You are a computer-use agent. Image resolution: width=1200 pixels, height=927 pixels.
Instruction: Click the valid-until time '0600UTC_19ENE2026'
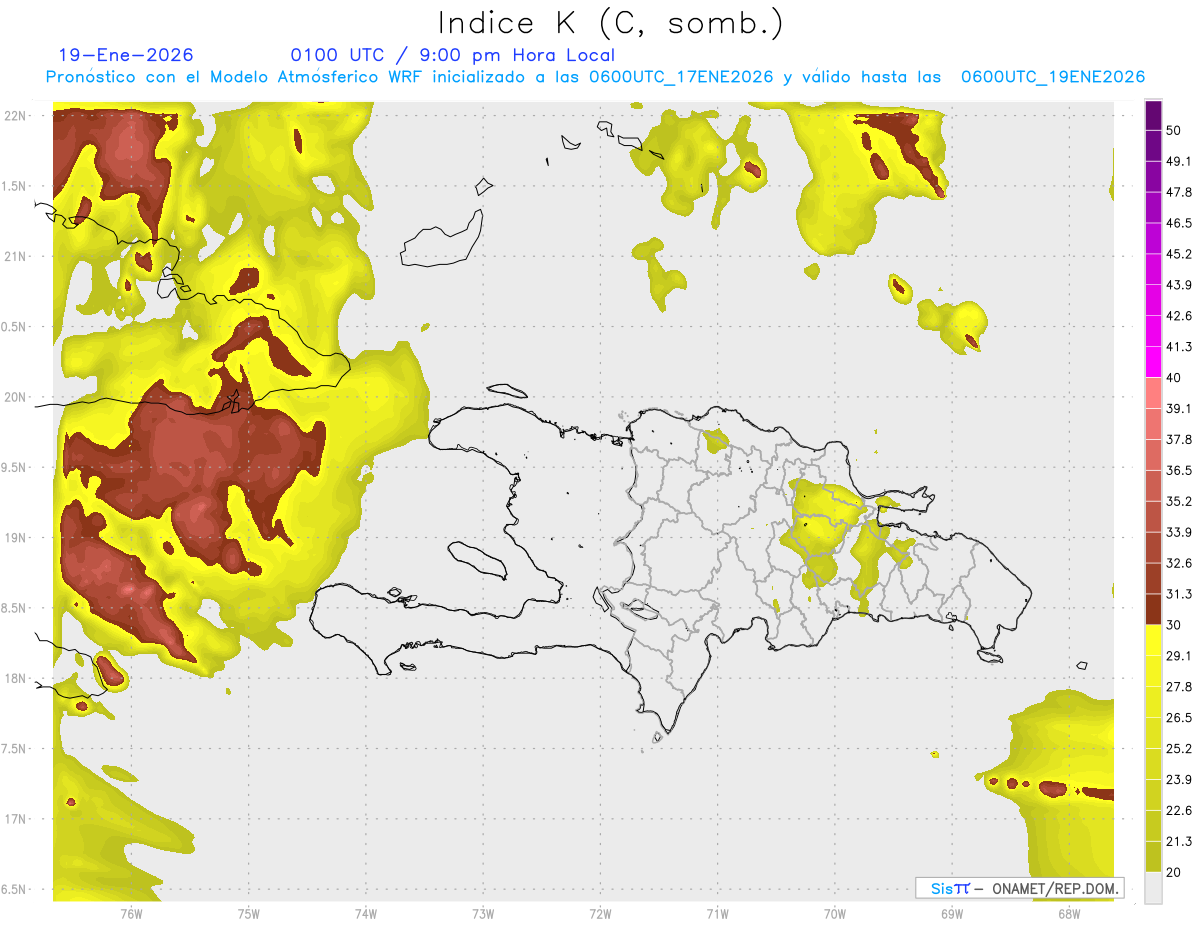(x=1053, y=77)
